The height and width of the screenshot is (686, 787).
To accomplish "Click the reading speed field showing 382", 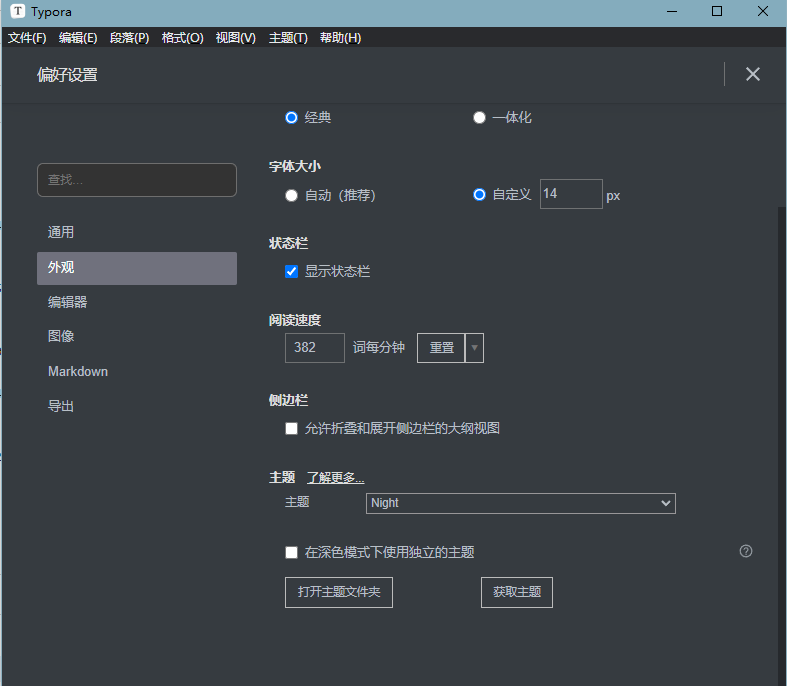I will tap(315, 348).
